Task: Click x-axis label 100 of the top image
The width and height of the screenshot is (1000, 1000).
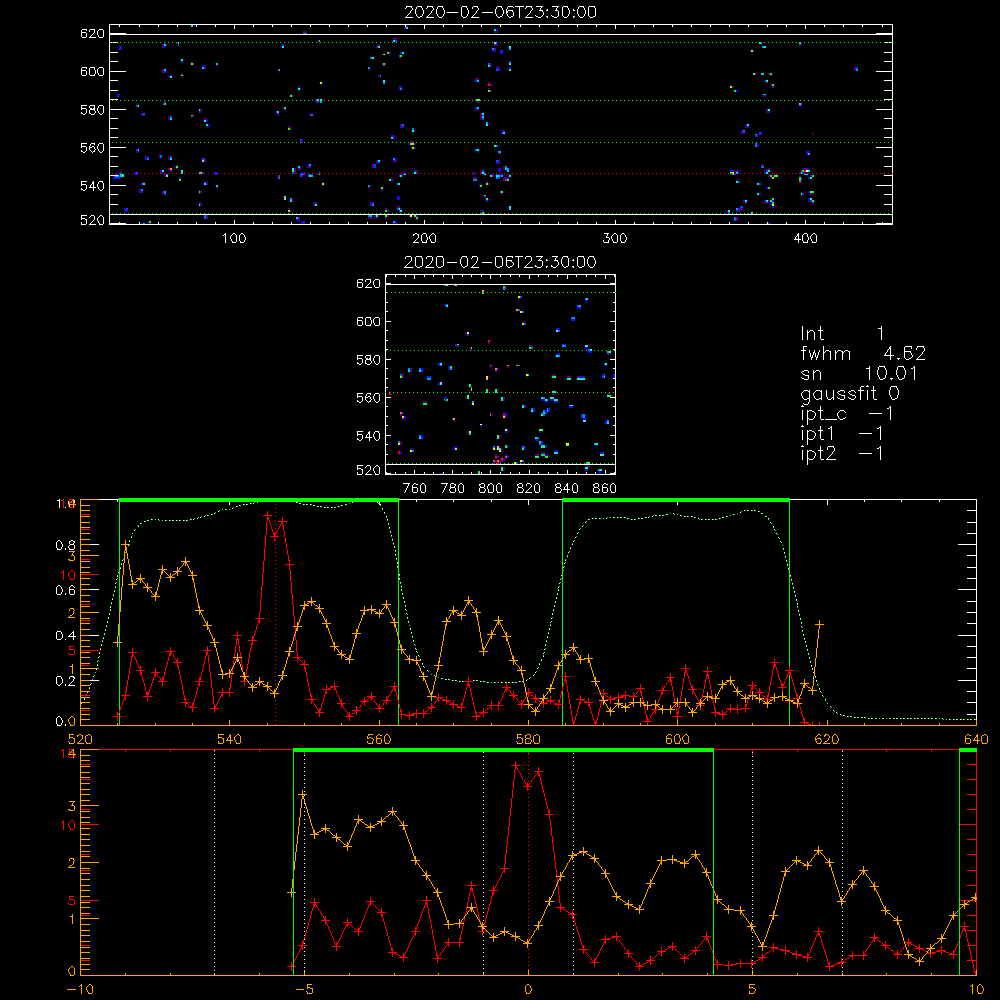Action: click(234, 239)
